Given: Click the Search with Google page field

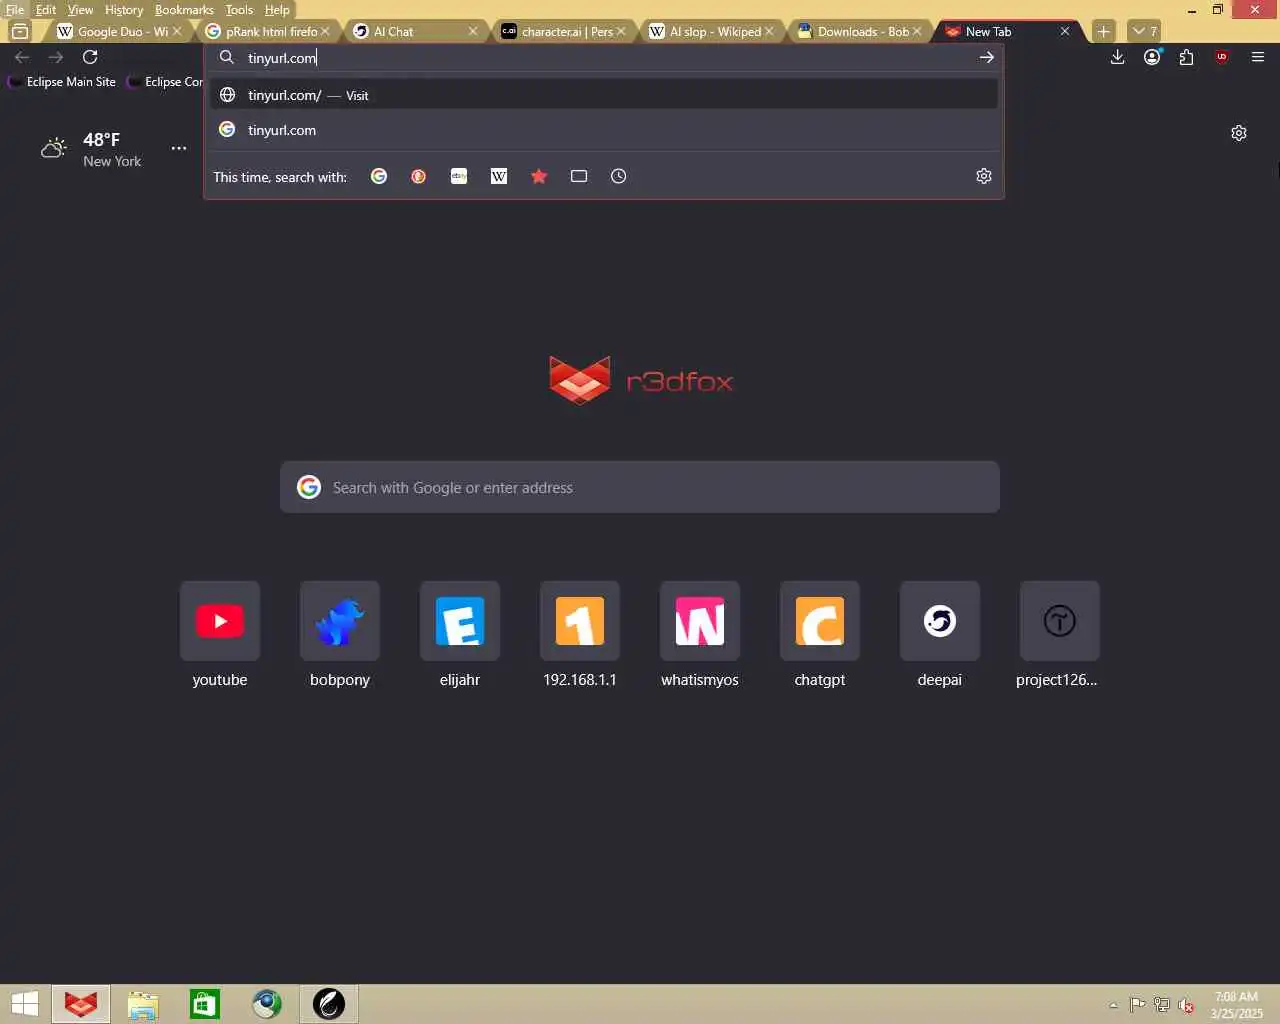Looking at the screenshot, I should point(640,487).
